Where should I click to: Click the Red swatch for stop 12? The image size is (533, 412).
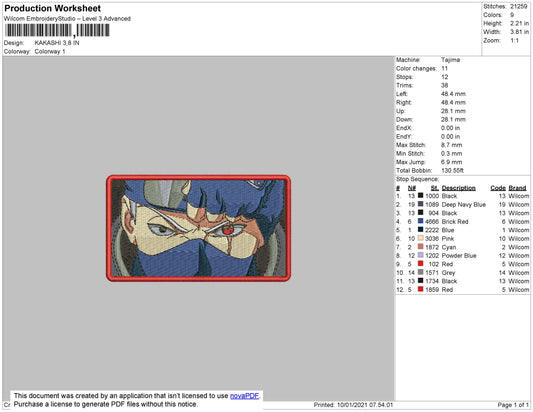coord(420,289)
